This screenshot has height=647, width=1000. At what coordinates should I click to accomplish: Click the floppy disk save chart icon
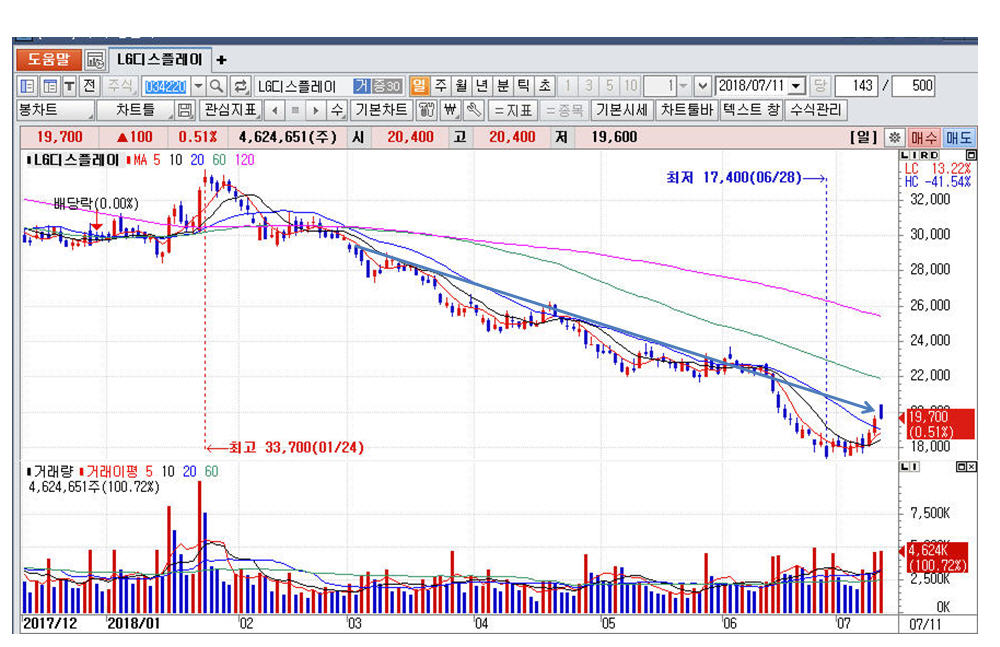point(184,110)
